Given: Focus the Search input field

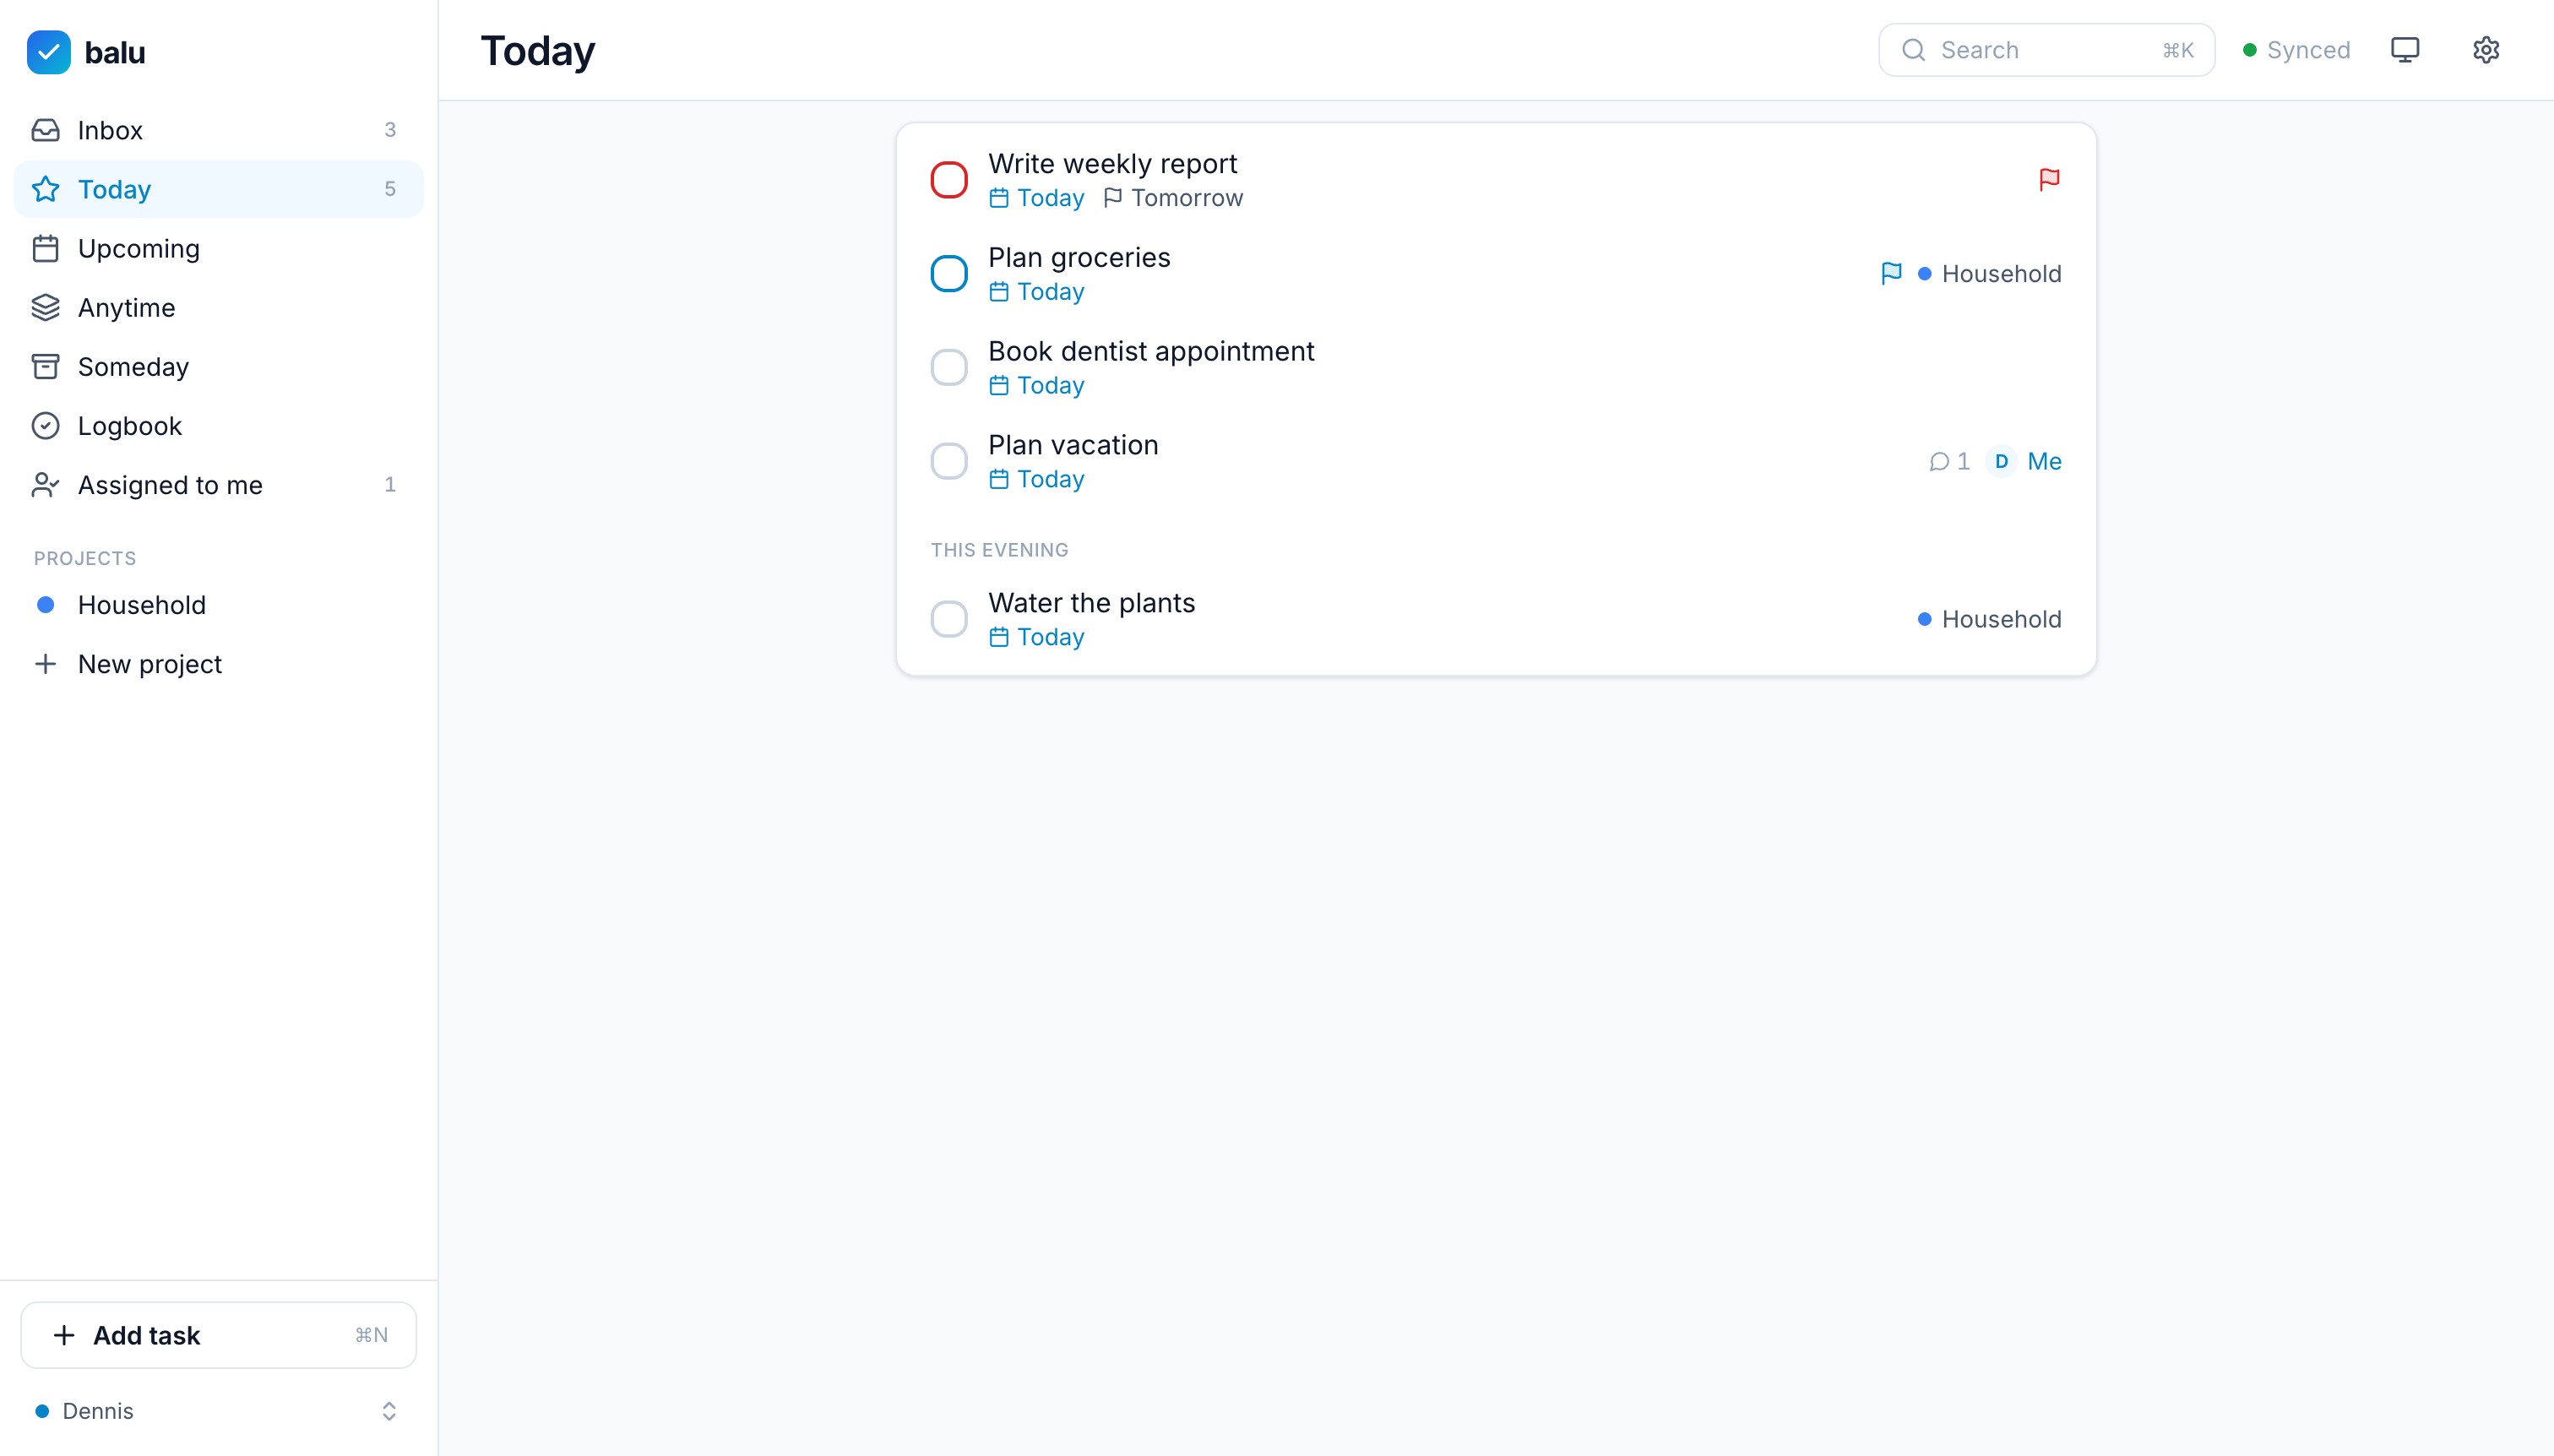Looking at the screenshot, I should 2046,50.
